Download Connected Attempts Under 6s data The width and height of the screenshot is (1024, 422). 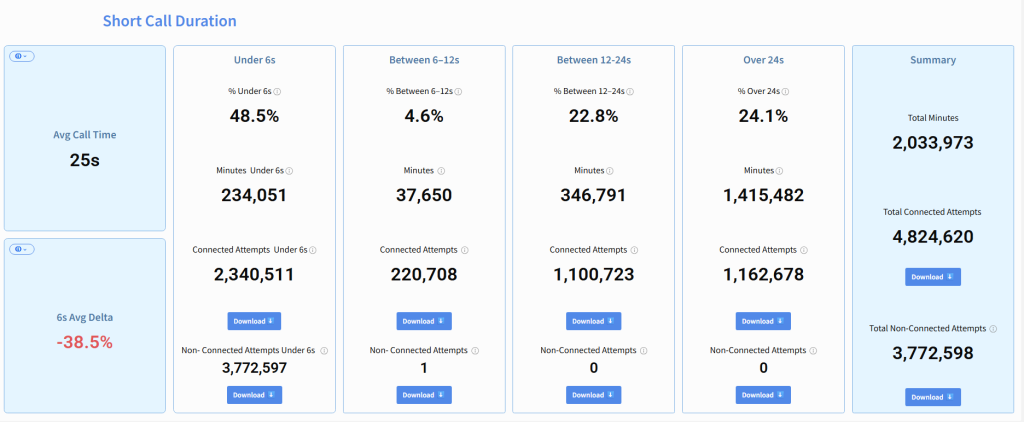pos(254,321)
